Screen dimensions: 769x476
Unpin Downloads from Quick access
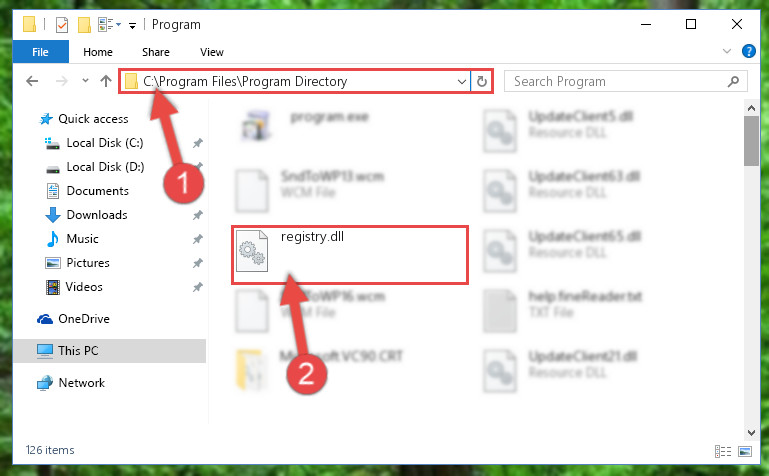click(x=198, y=215)
